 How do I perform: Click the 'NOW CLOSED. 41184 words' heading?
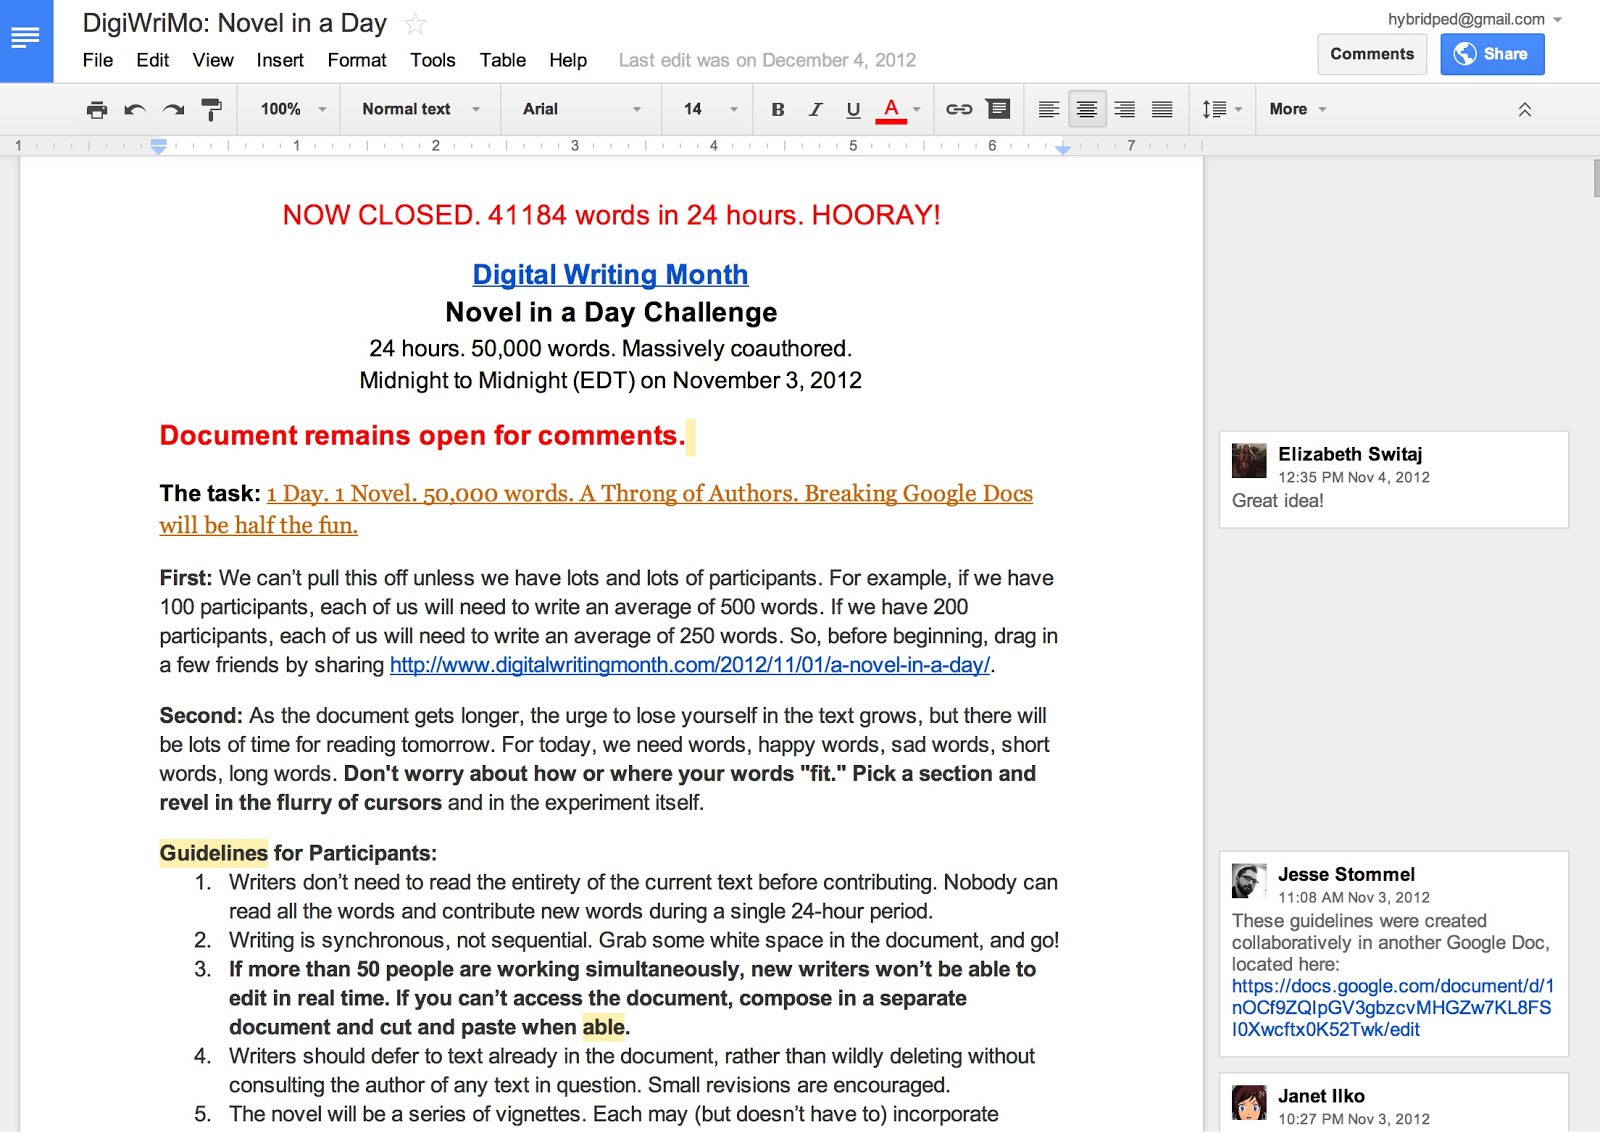[611, 215]
